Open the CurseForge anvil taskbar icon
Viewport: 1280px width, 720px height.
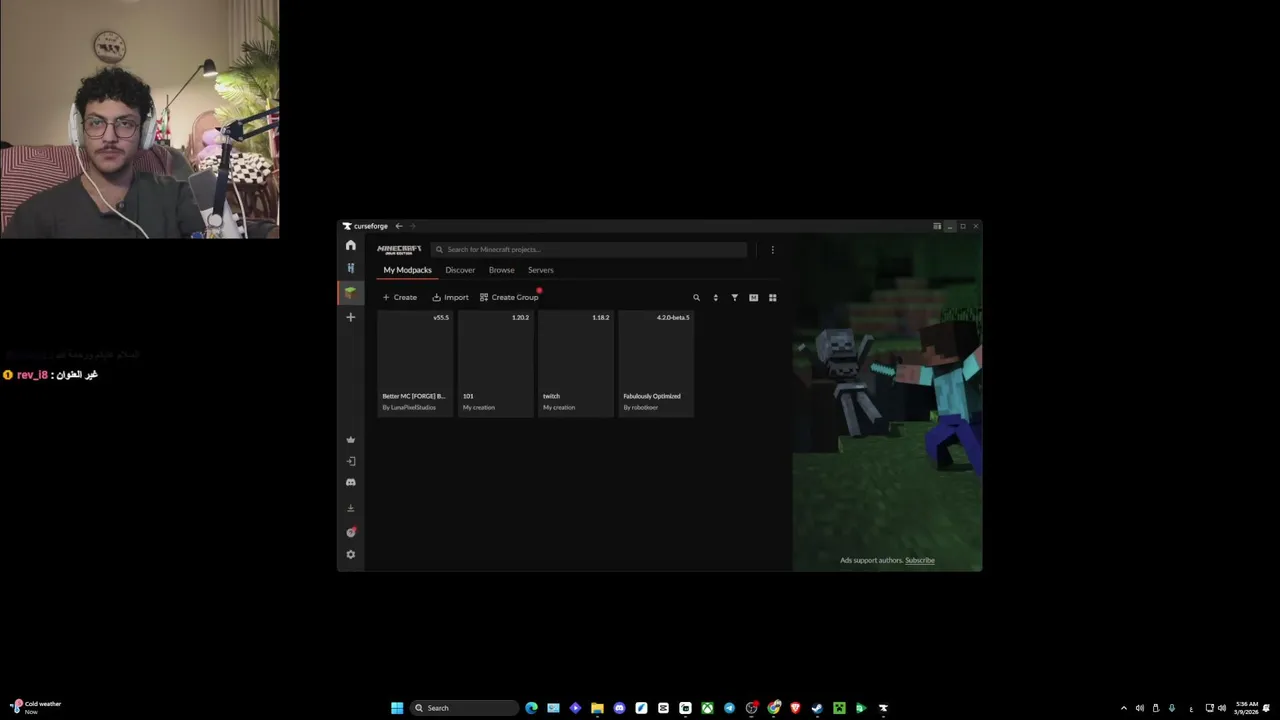point(883,708)
